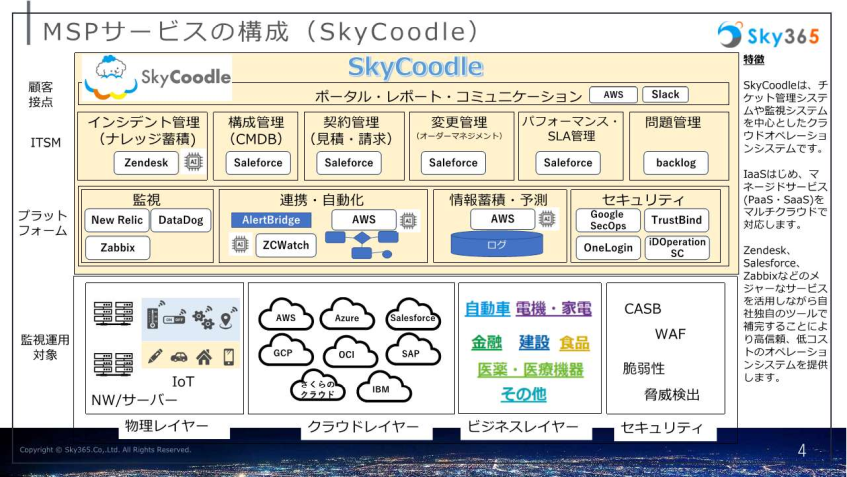This screenshot has height=477, width=847.
Task: Select the Zendesk box
Action: click(x=148, y=162)
